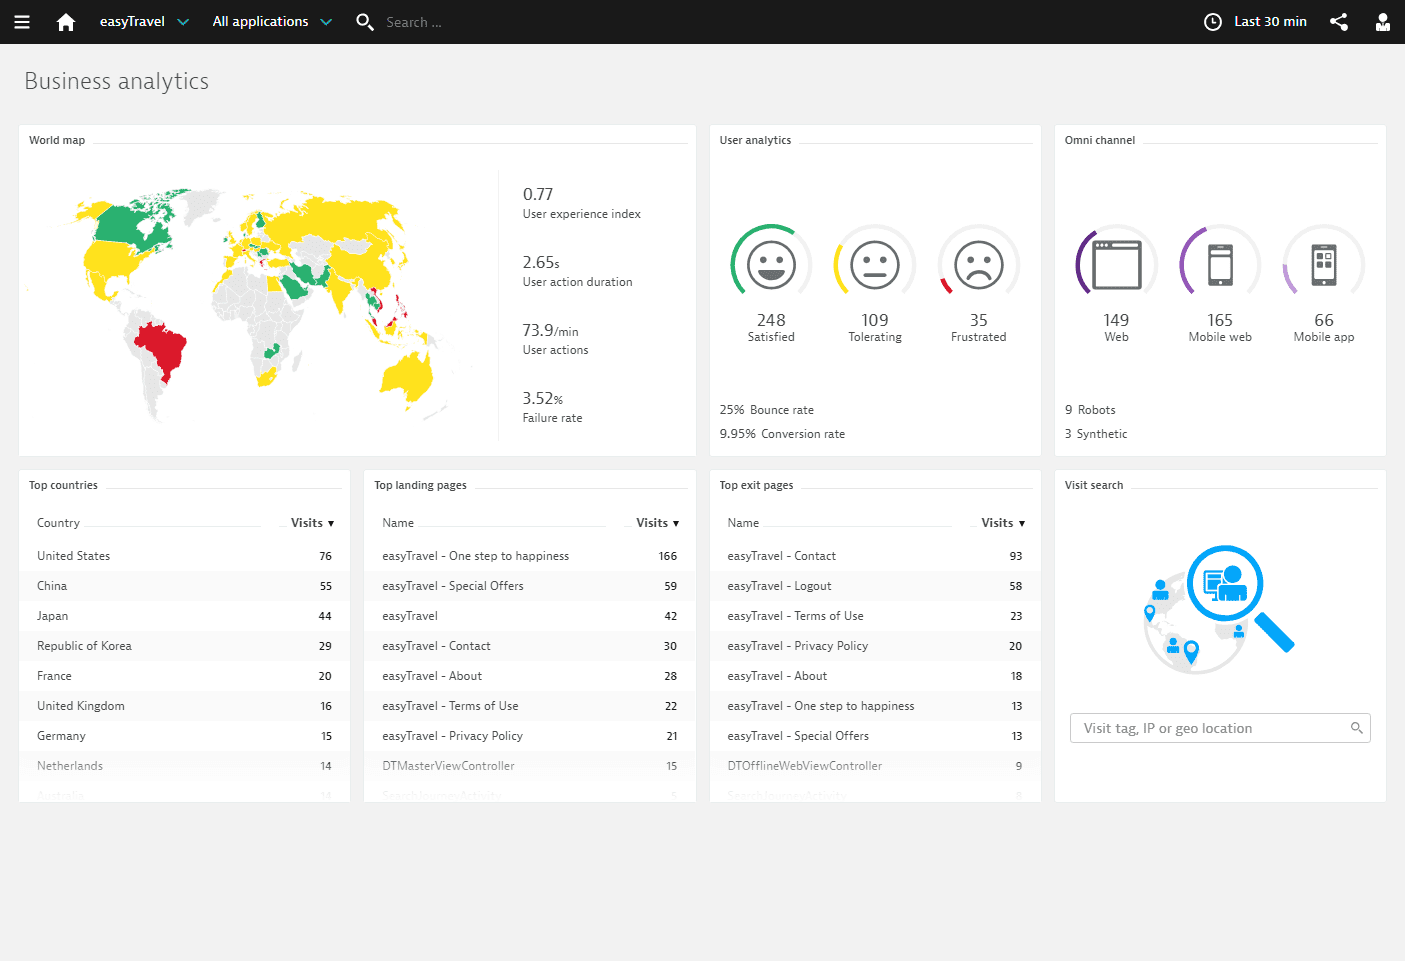The image size is (1405, 961).
Task: Open the Omni channel tile title
Action: pos(1100,140)
